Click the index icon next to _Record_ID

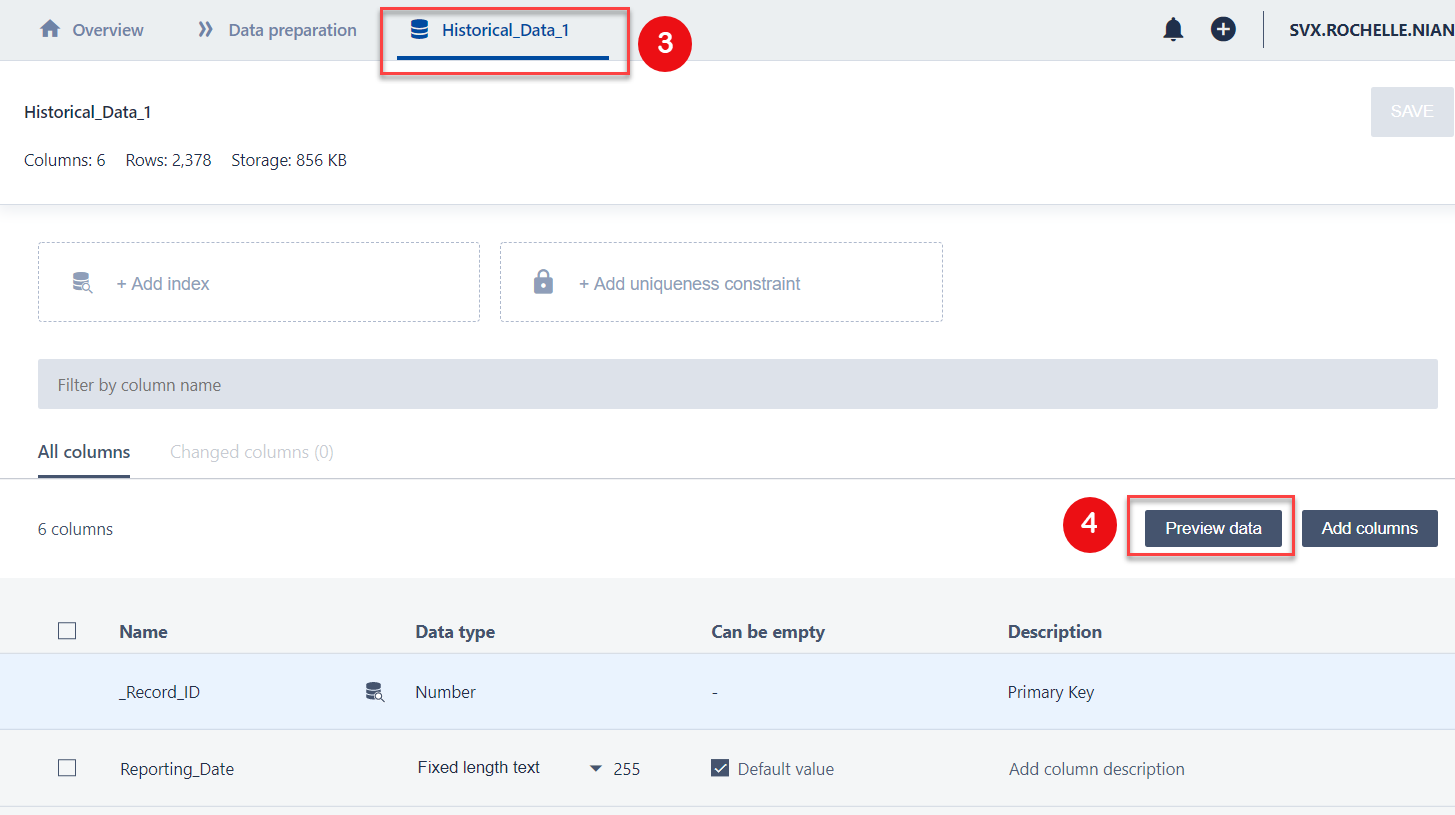coord(375,692)
